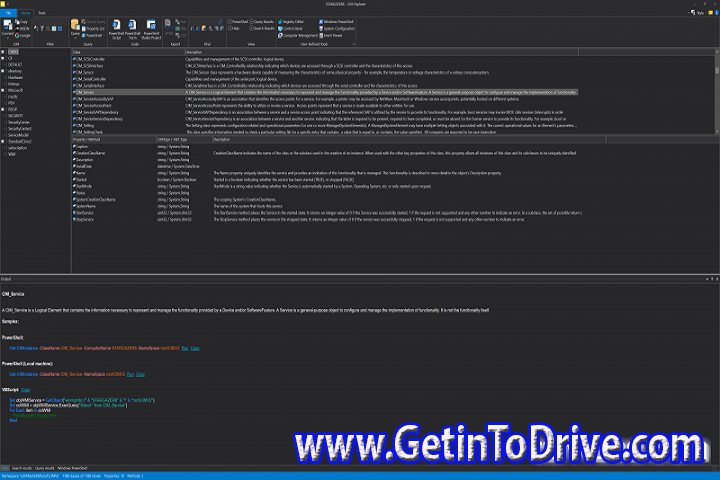Screen dimensions: 720x480
Task: Switch to the Tools ribbon tab
Action: tap(42, 13)
